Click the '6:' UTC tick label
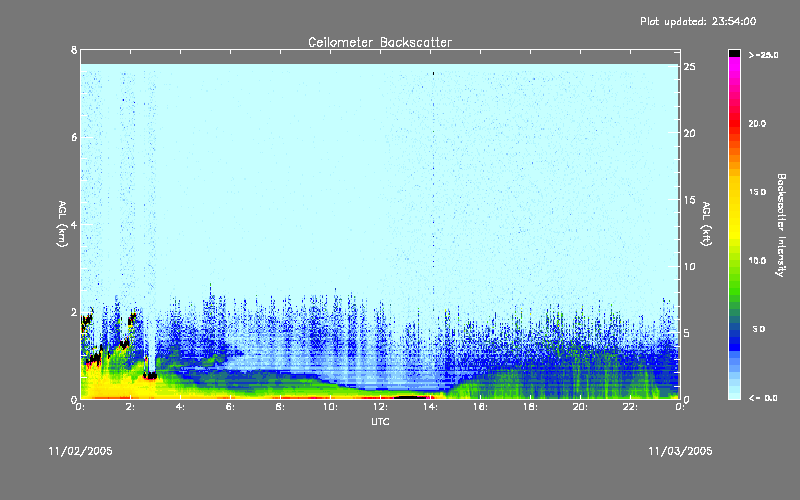The width and height of the screenshot is (800, 500). 231,407
